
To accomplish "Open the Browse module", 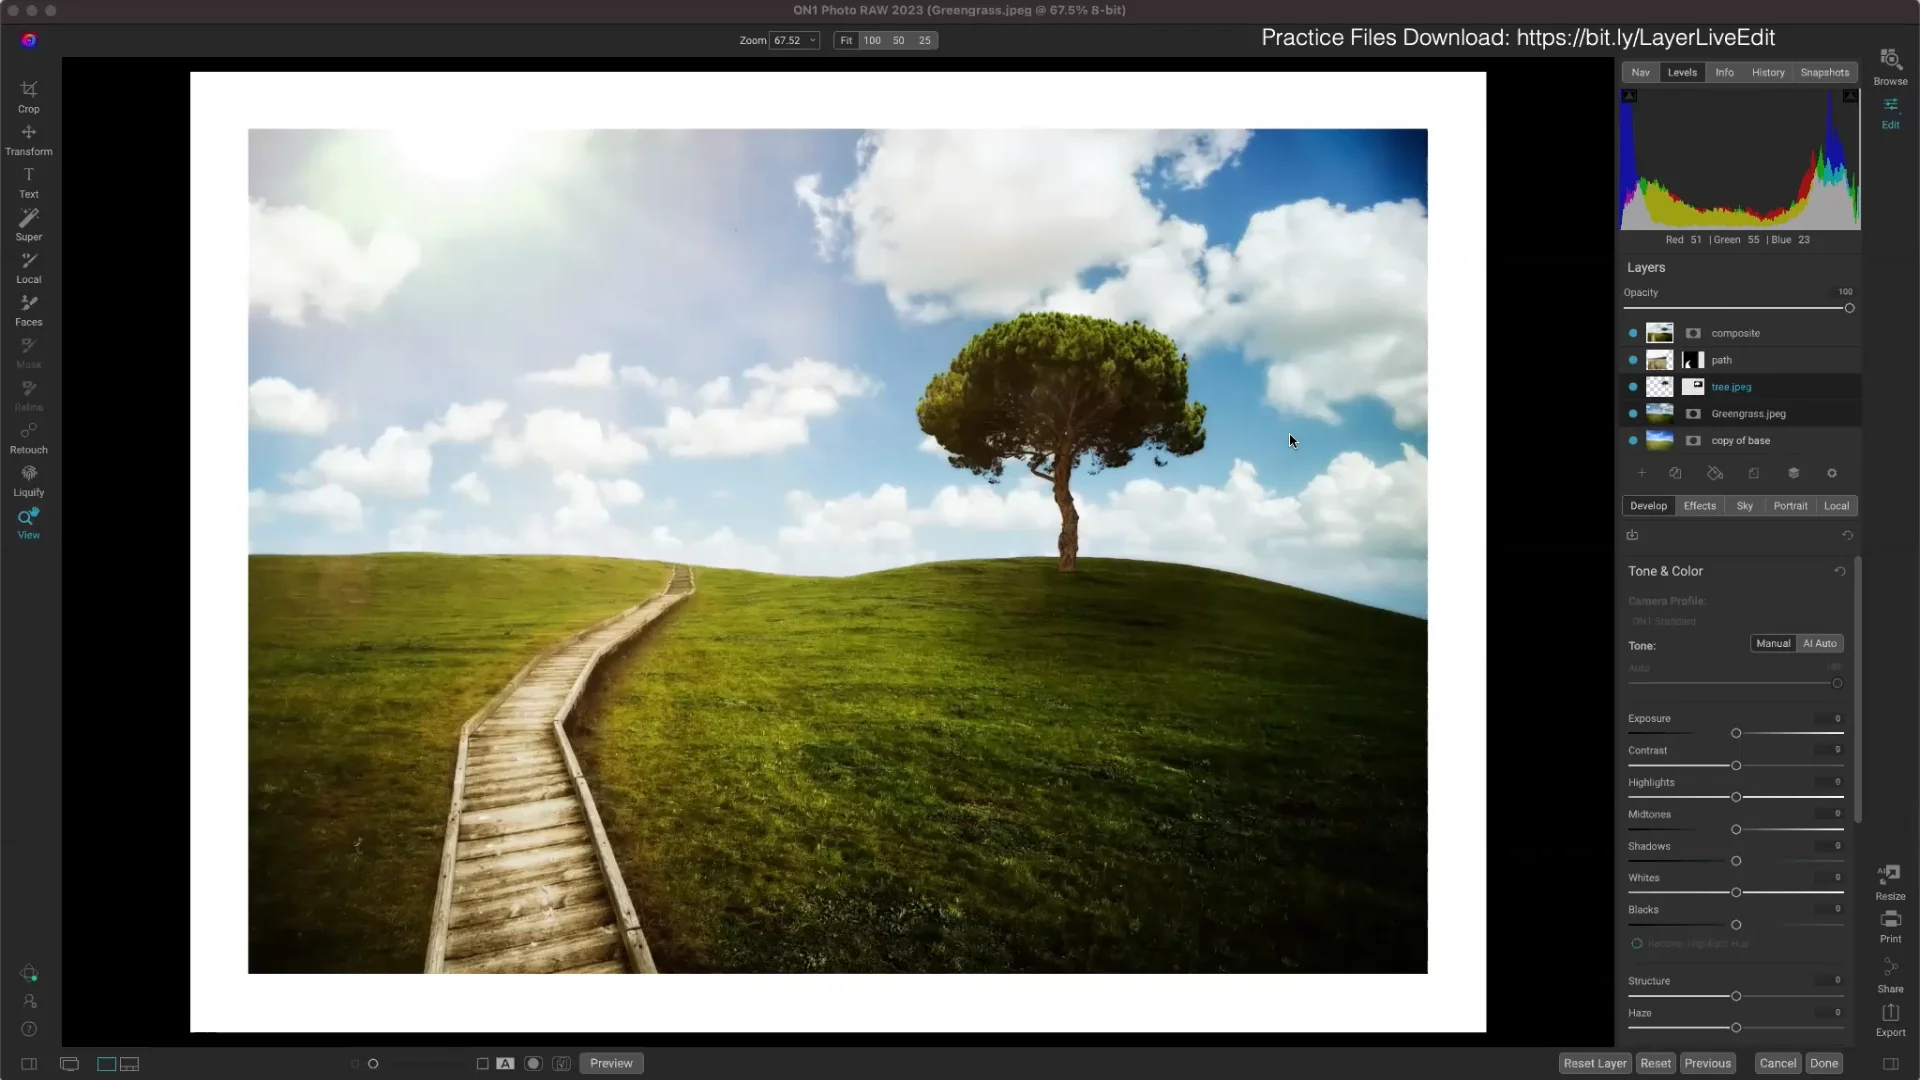I will pos(1890,67).
